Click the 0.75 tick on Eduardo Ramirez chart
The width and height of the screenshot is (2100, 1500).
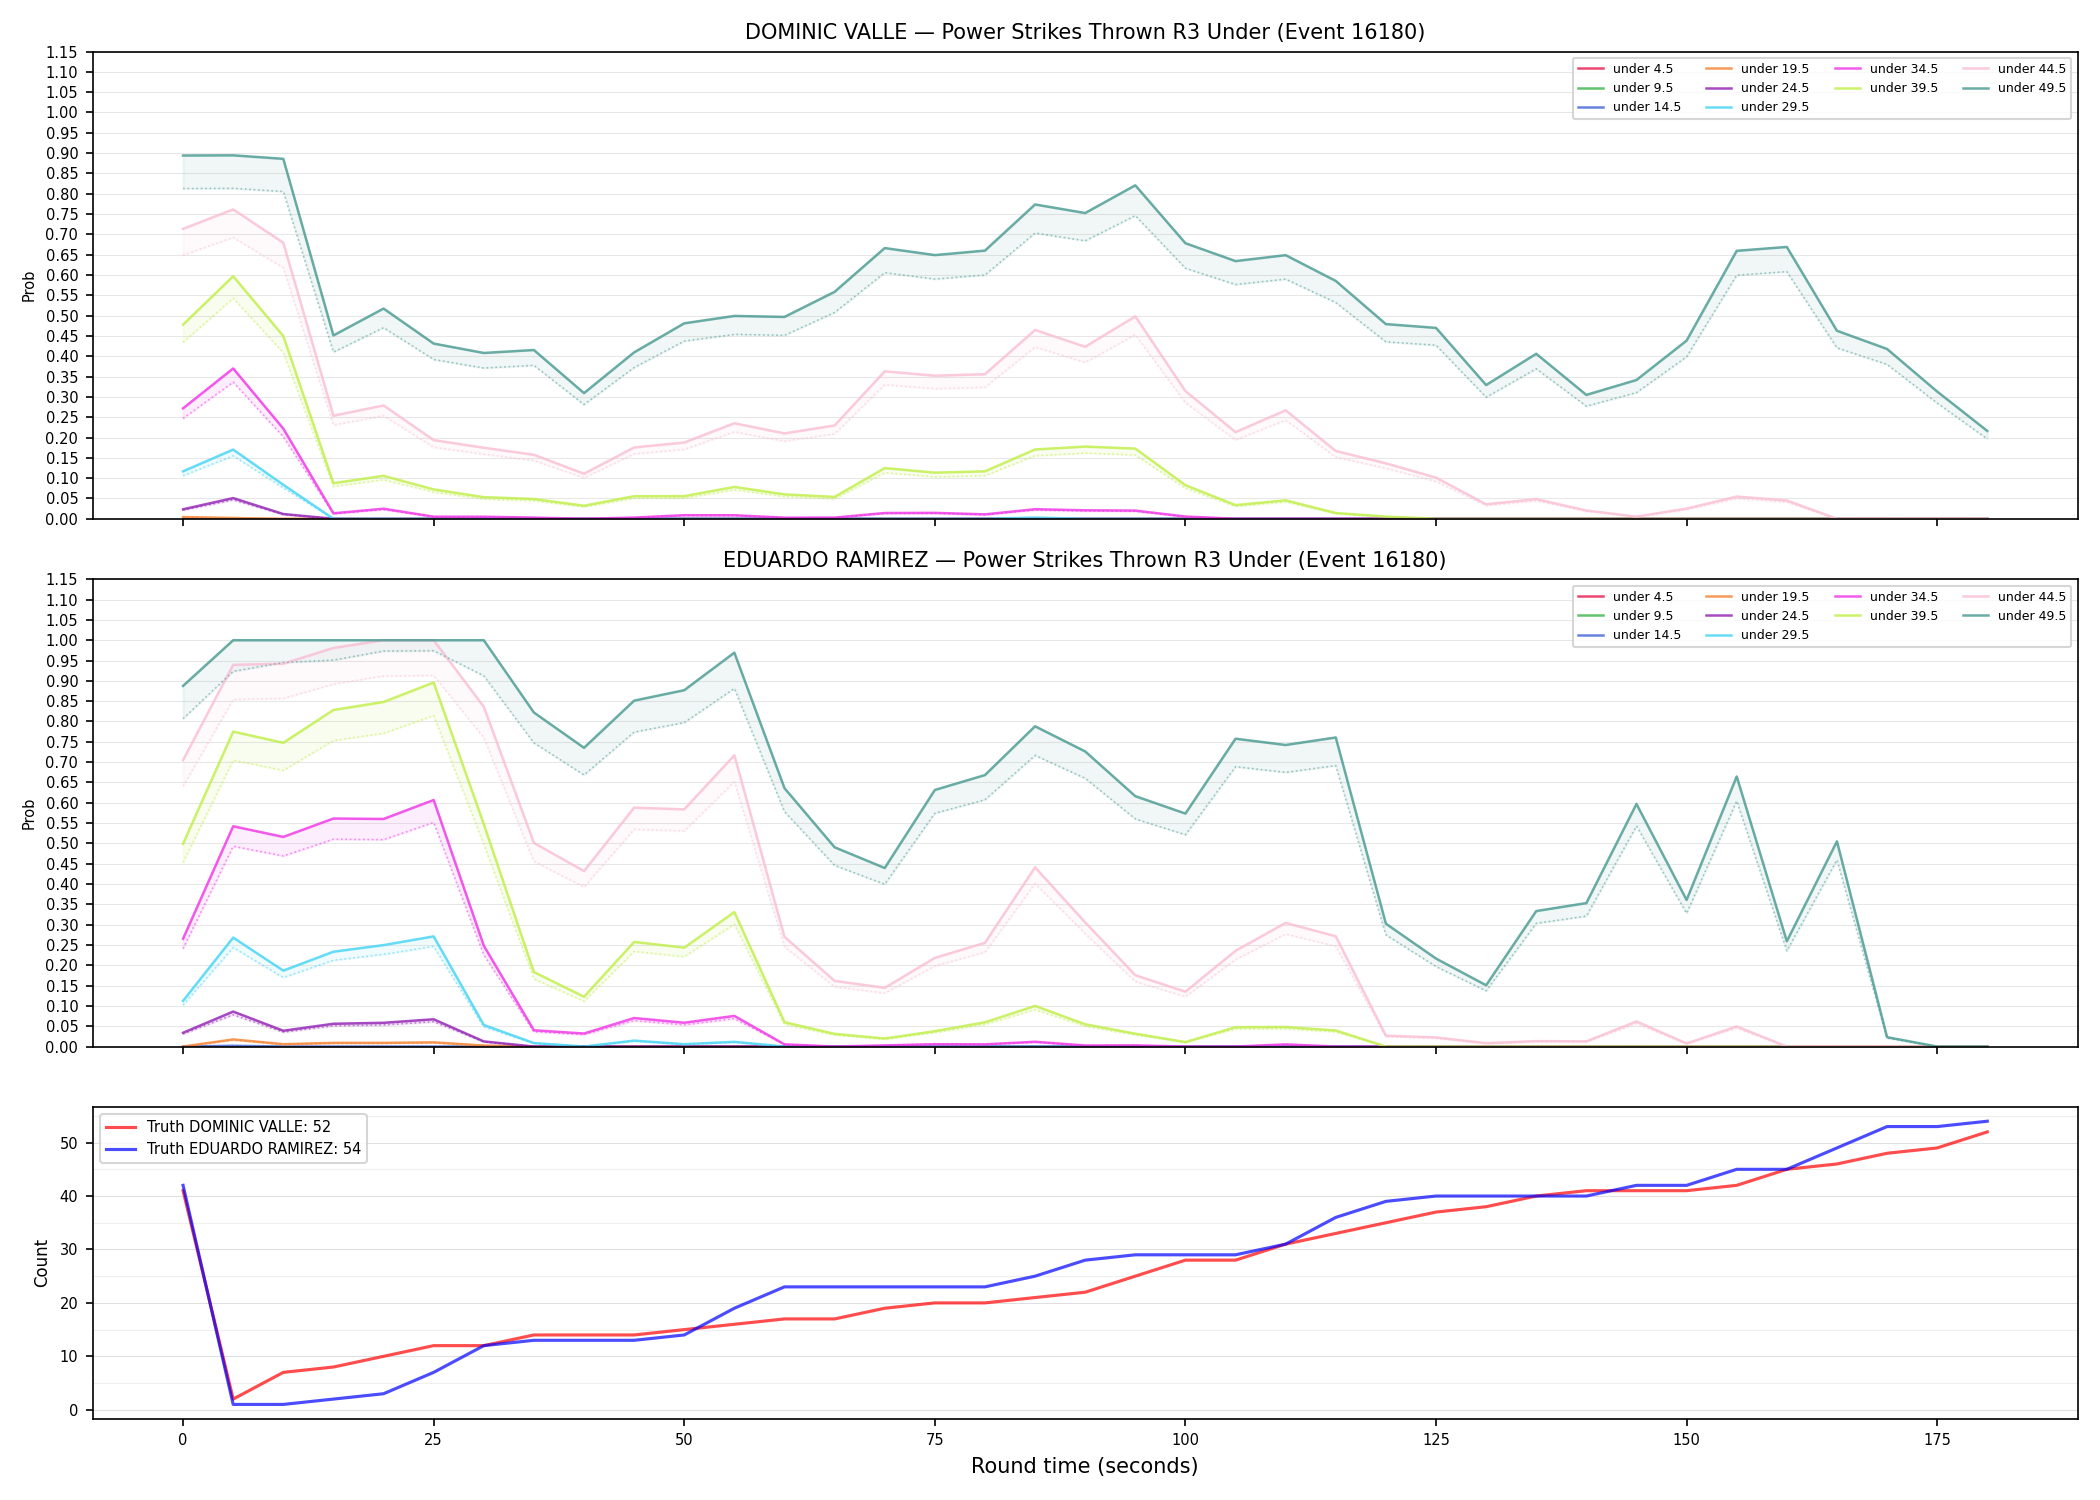63,743
